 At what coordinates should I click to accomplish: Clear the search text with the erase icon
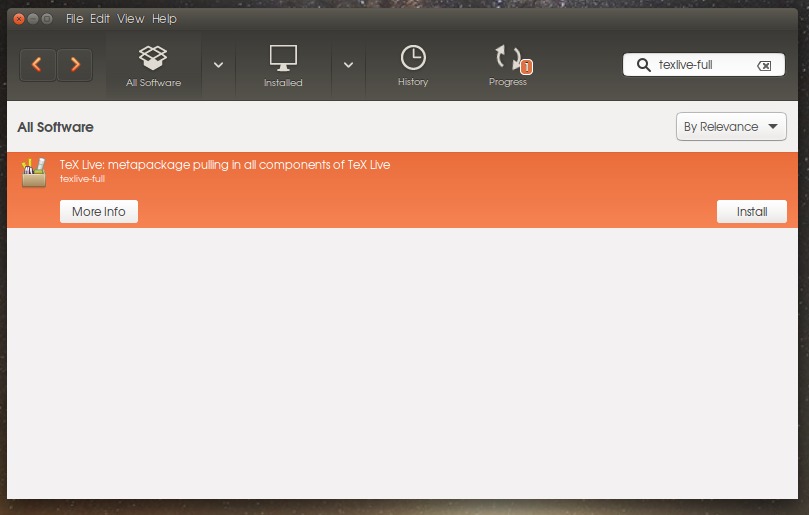coord(764,66)
